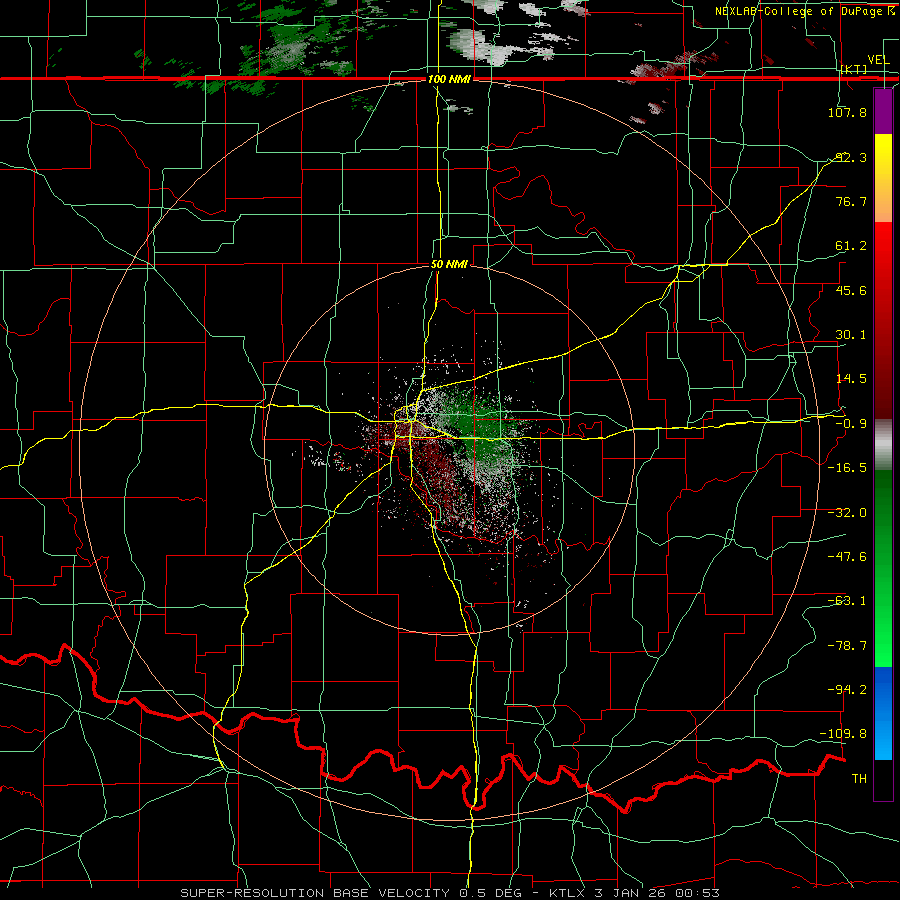
Task: Click the VEL legend heading
Action: [878, 60]
